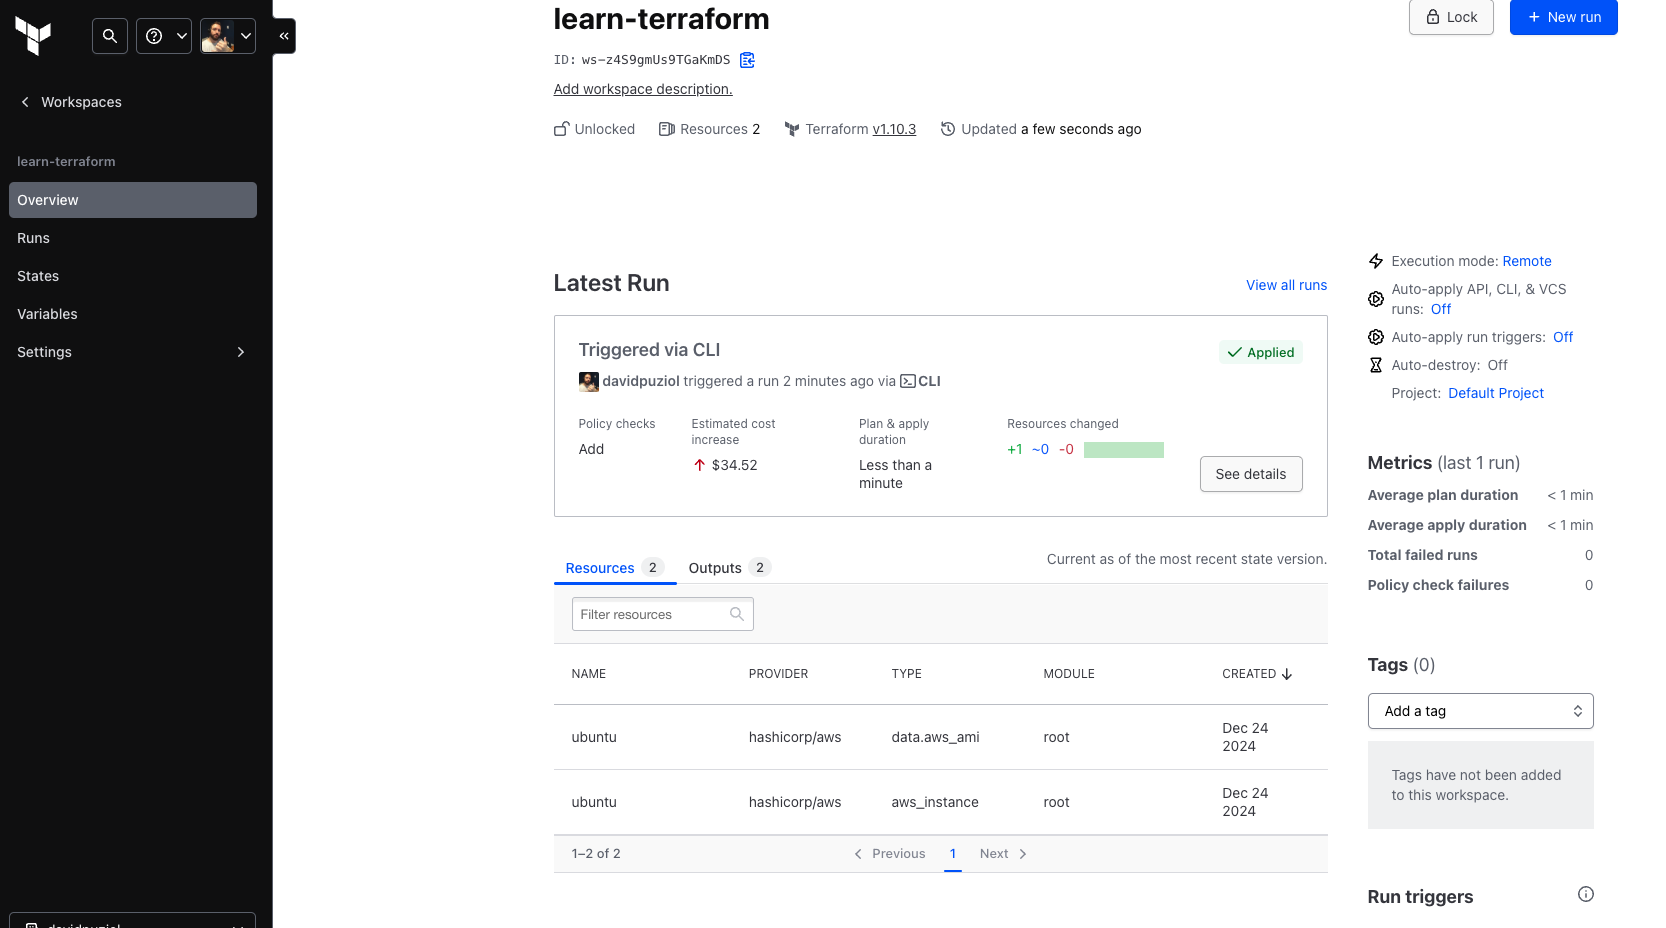Image resolution: width=1666 pixels, height=928 pixels.
Task: Go to States in the sidebar
Action: pyautogui.click(x=38, y=276)
